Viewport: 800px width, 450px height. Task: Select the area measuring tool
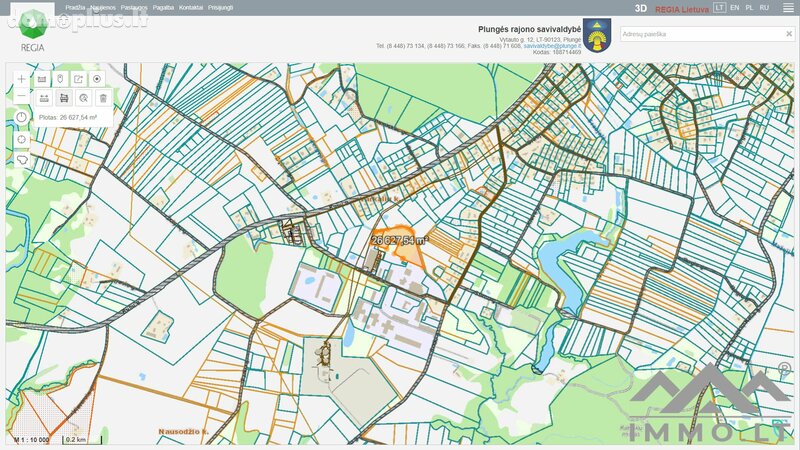coord(64,98)
